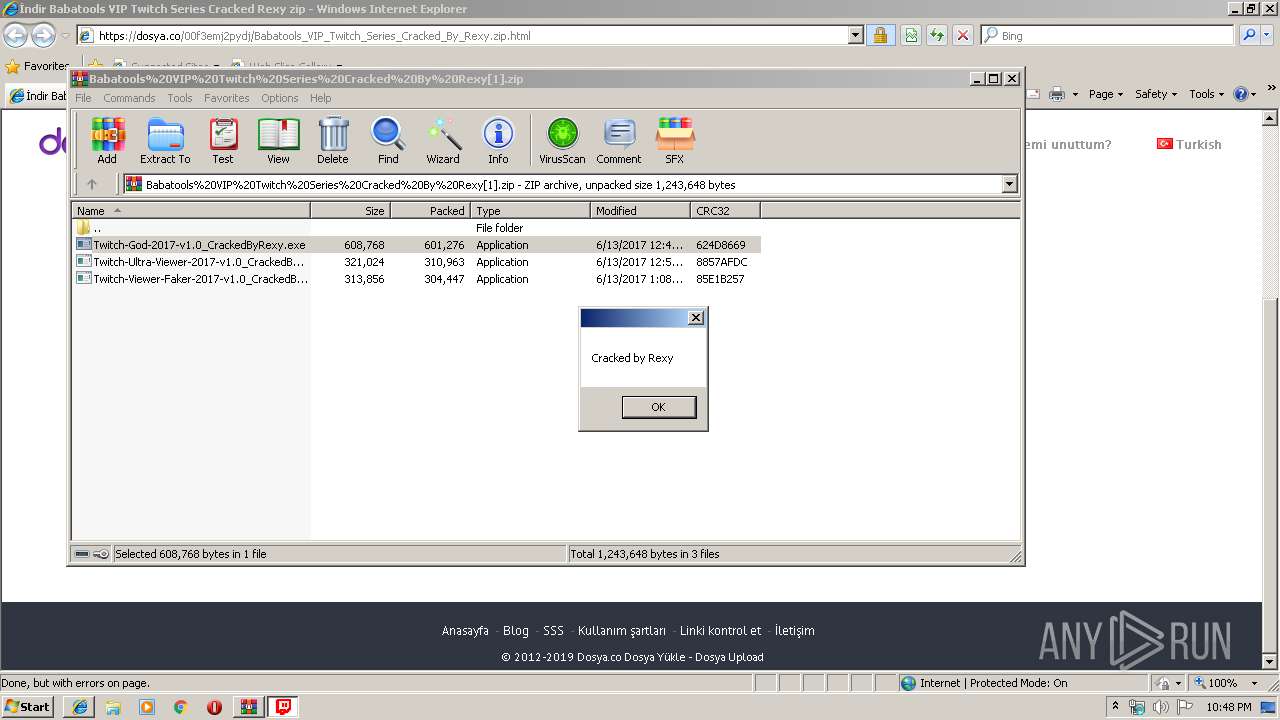
Task: Sort the file list by Name column
Action: [191, 211]
